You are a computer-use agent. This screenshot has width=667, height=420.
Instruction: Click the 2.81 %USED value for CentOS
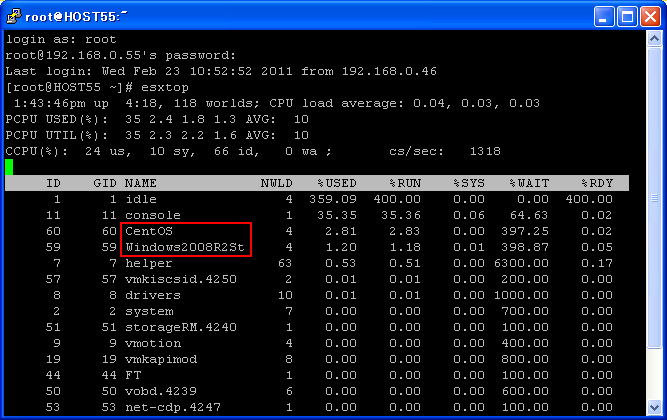pyautogui.click(x=341, y=231)
